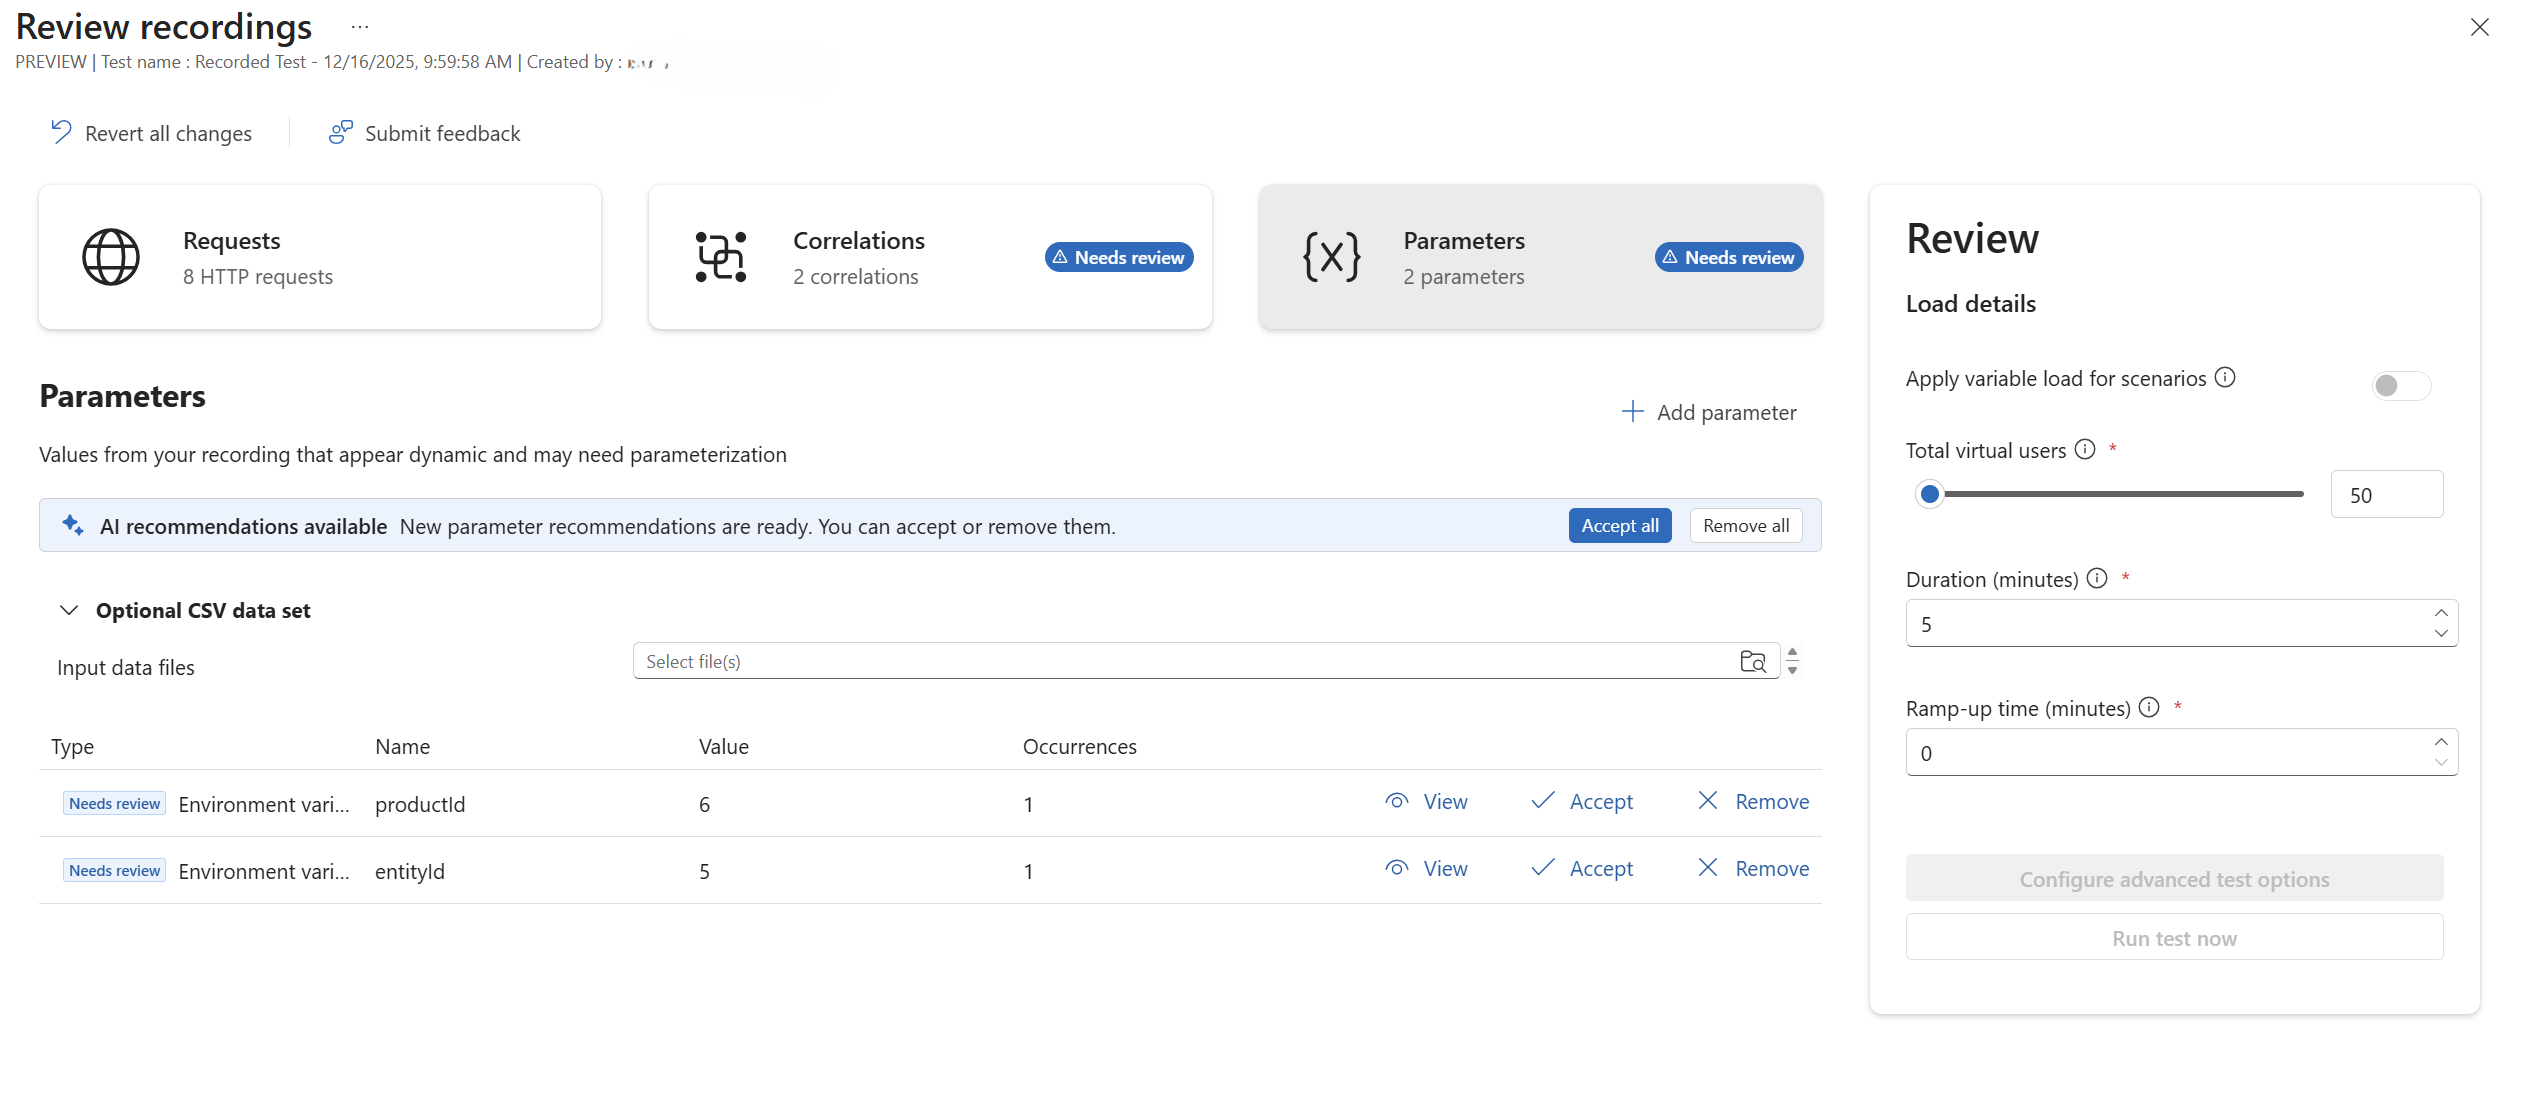Click the info icon next to Total virtual users
Image resolution: width=2521 pixels, height=1095 pixels.
2085,449
